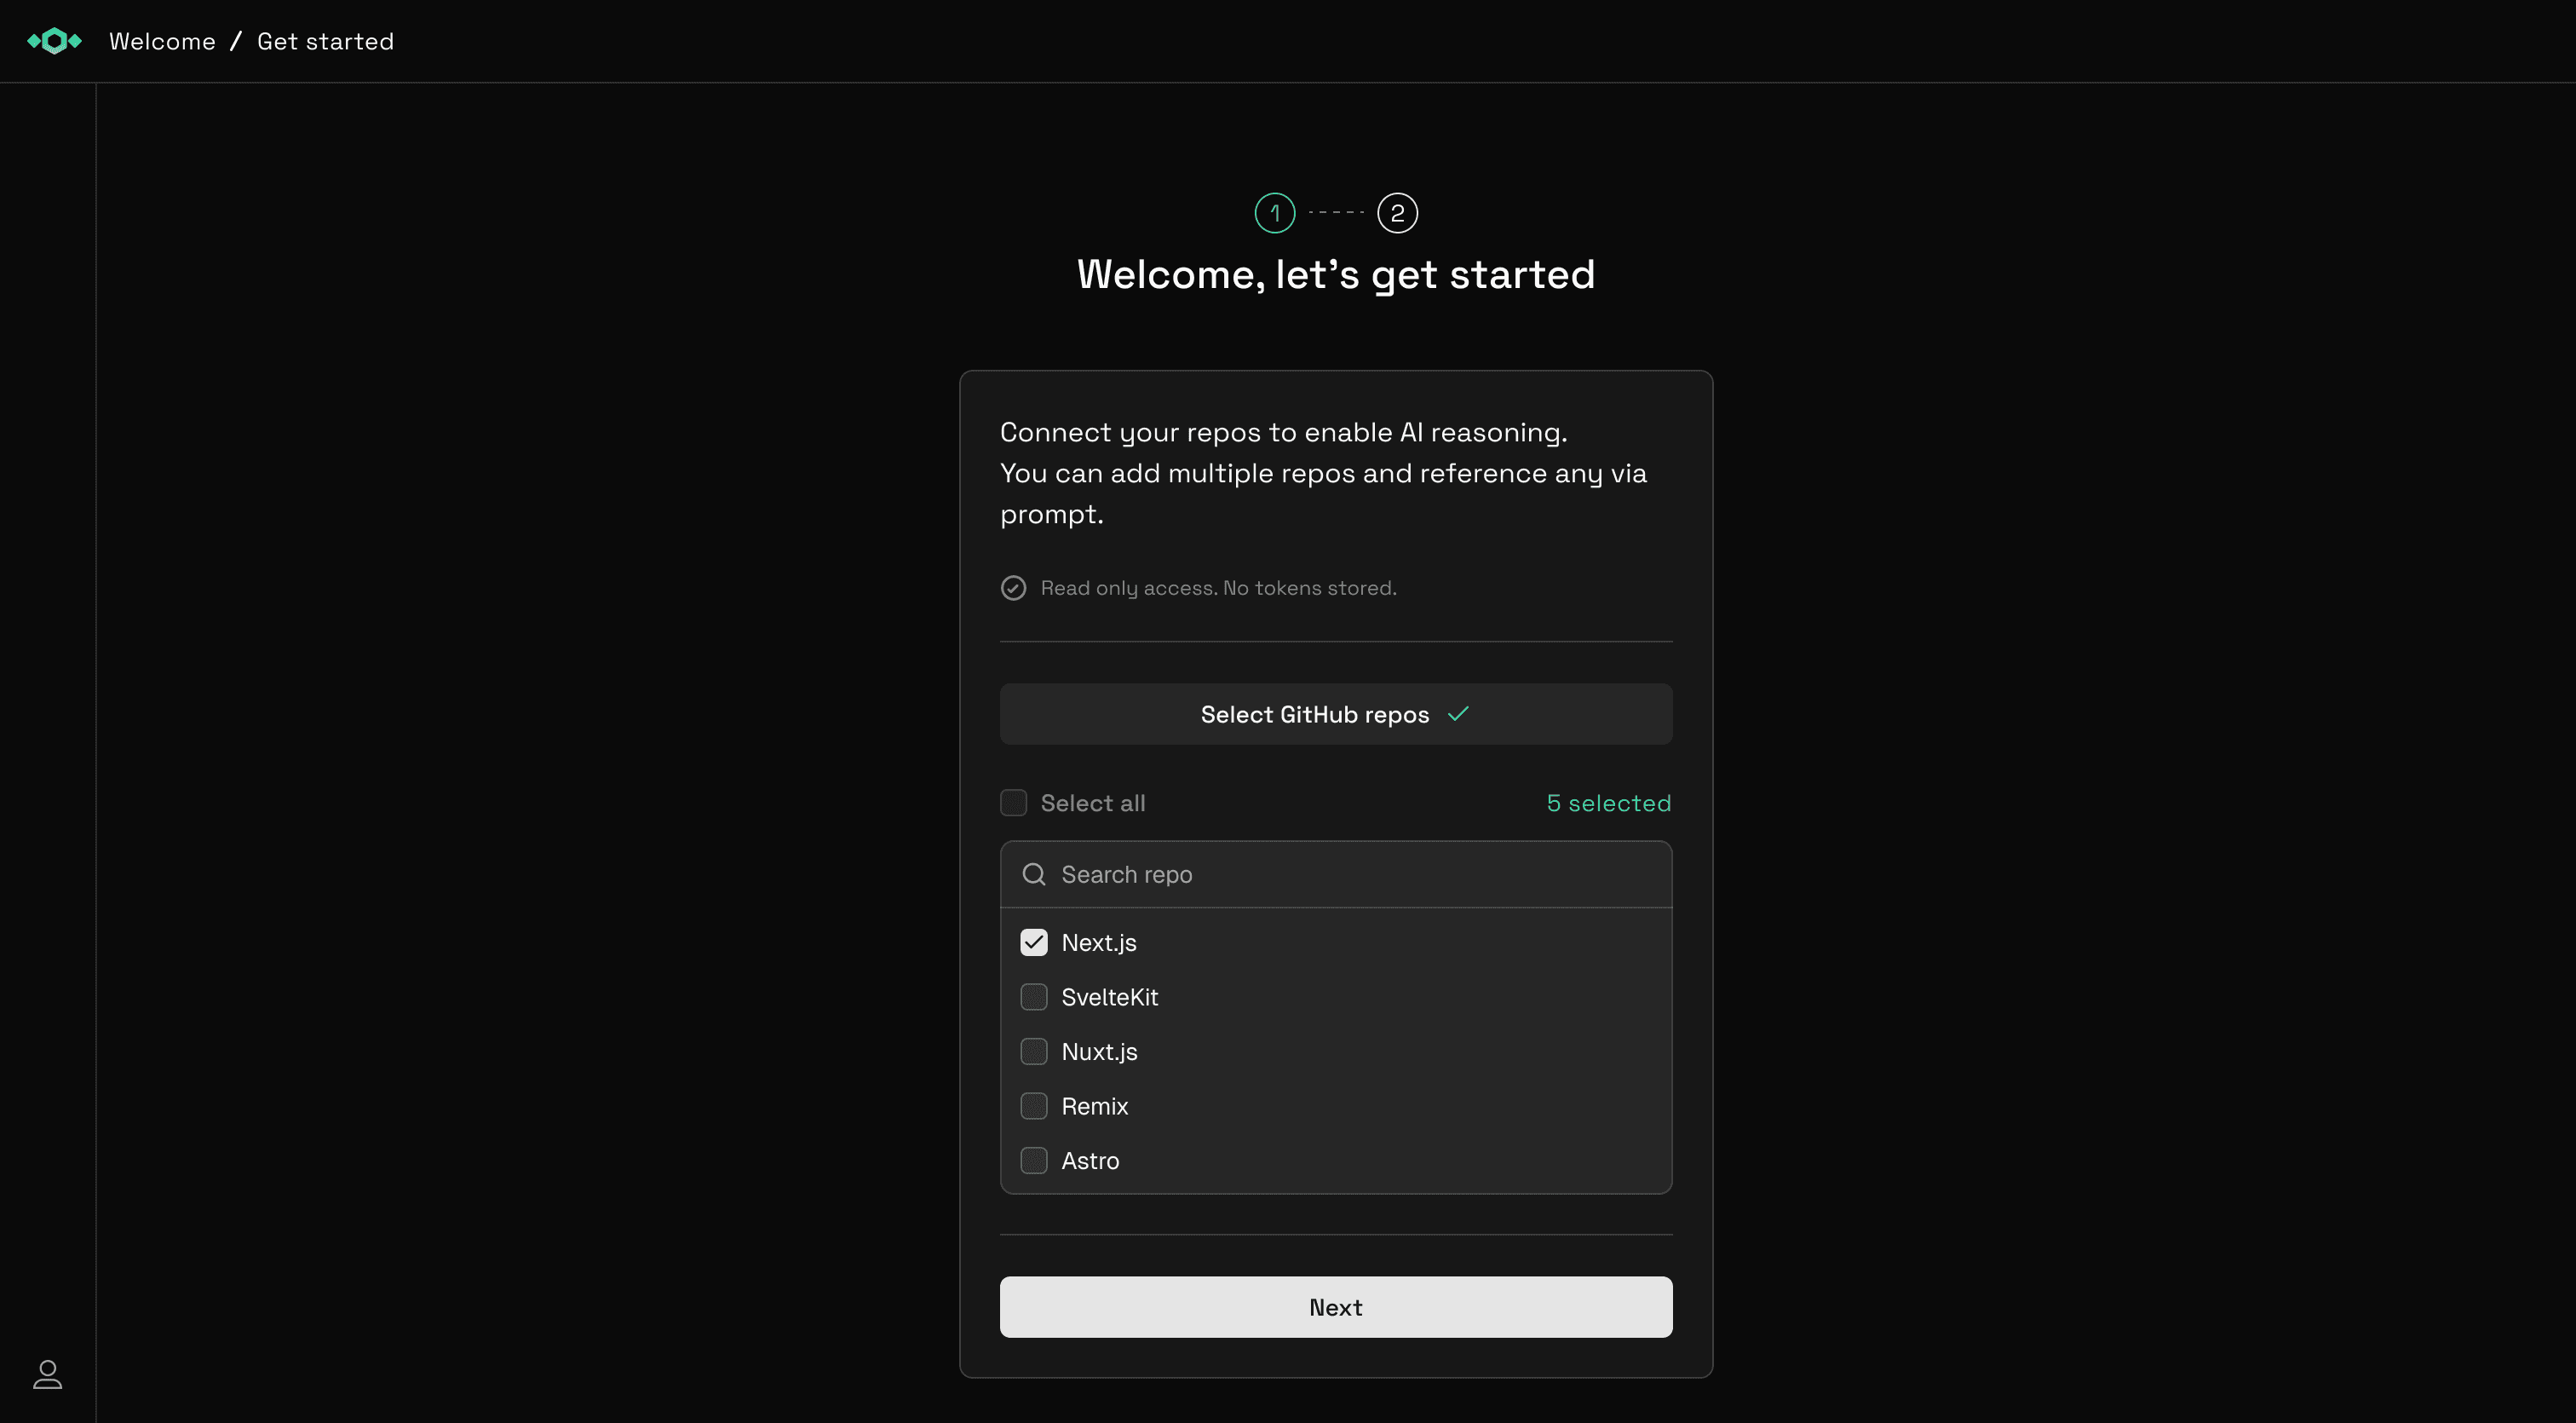Click the 5 selected counter
2576x1423 pixels.
click(x=1607, y=802)
